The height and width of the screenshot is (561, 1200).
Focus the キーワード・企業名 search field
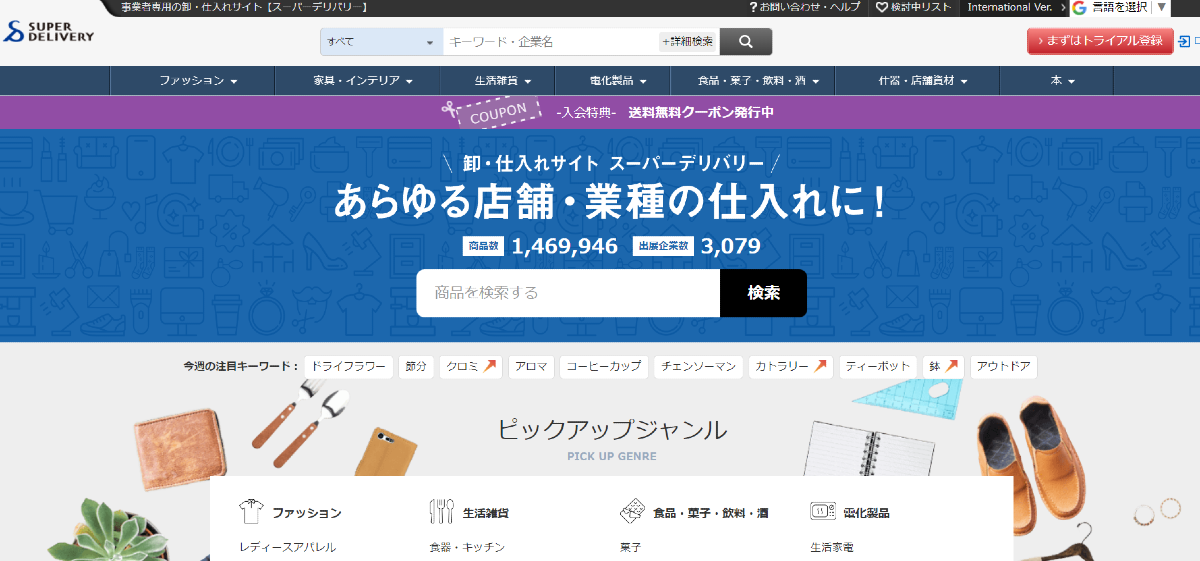550,41
